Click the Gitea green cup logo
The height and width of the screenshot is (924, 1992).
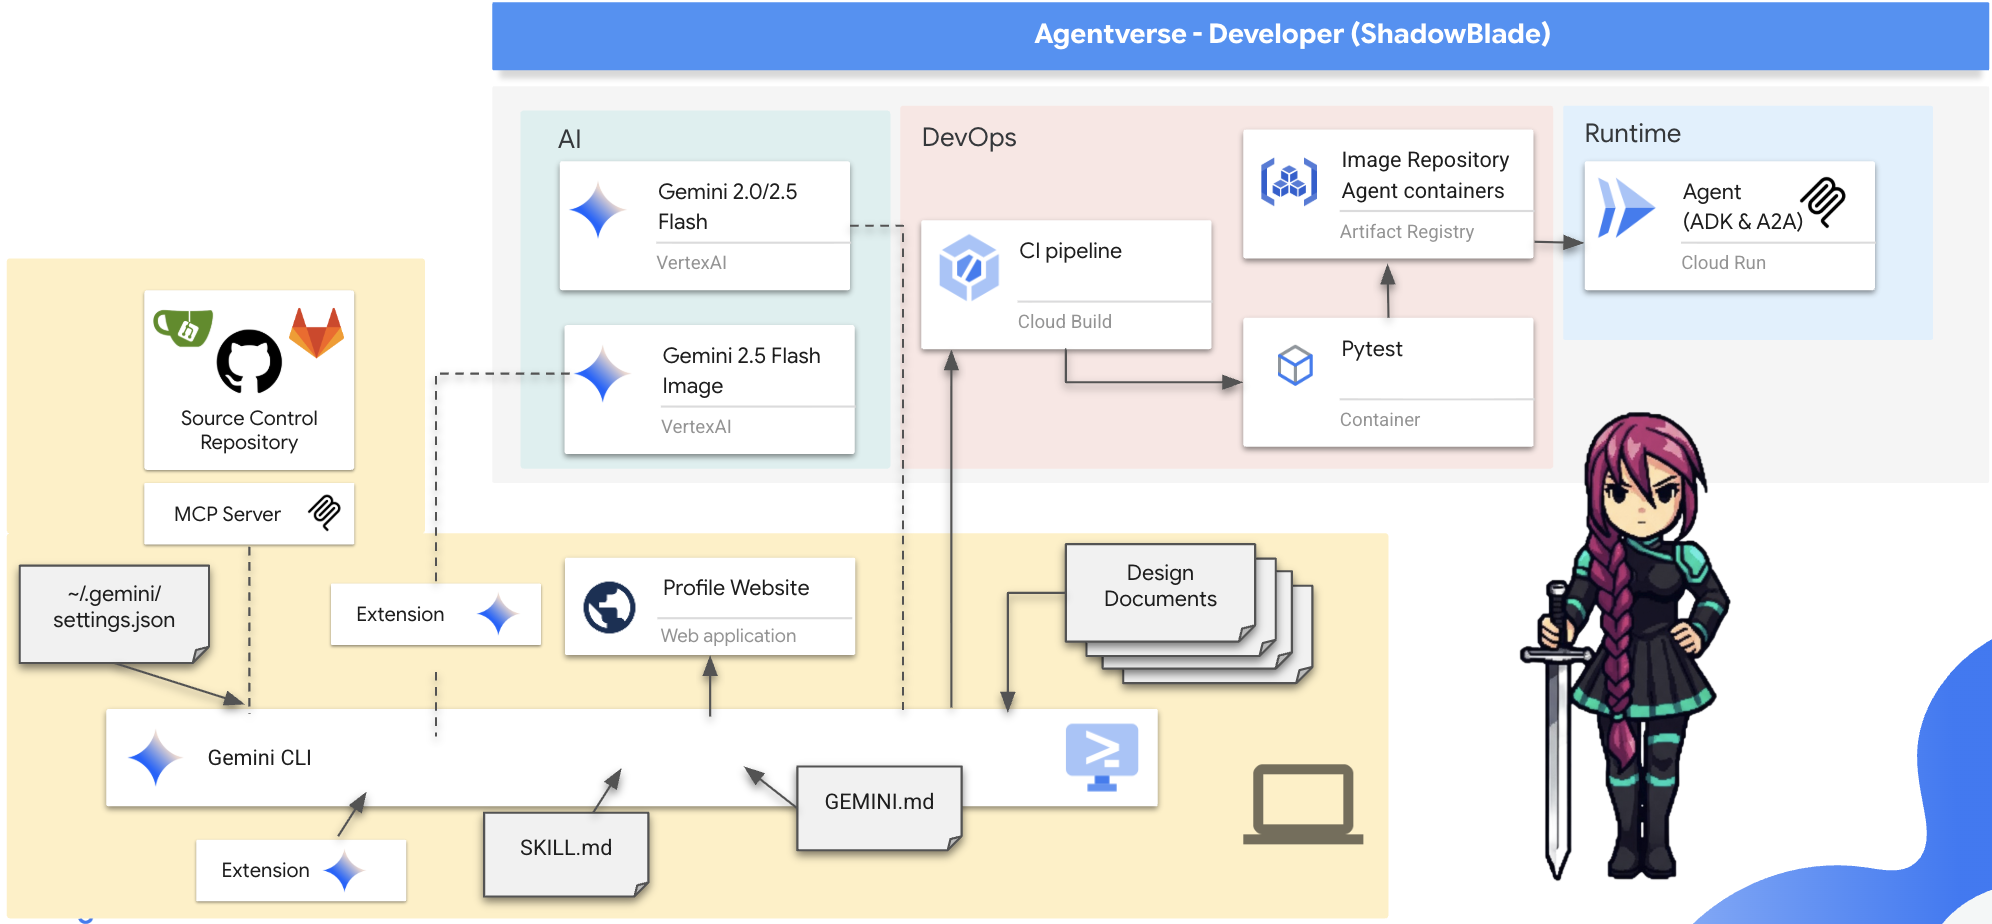click(x=183, y=327)
